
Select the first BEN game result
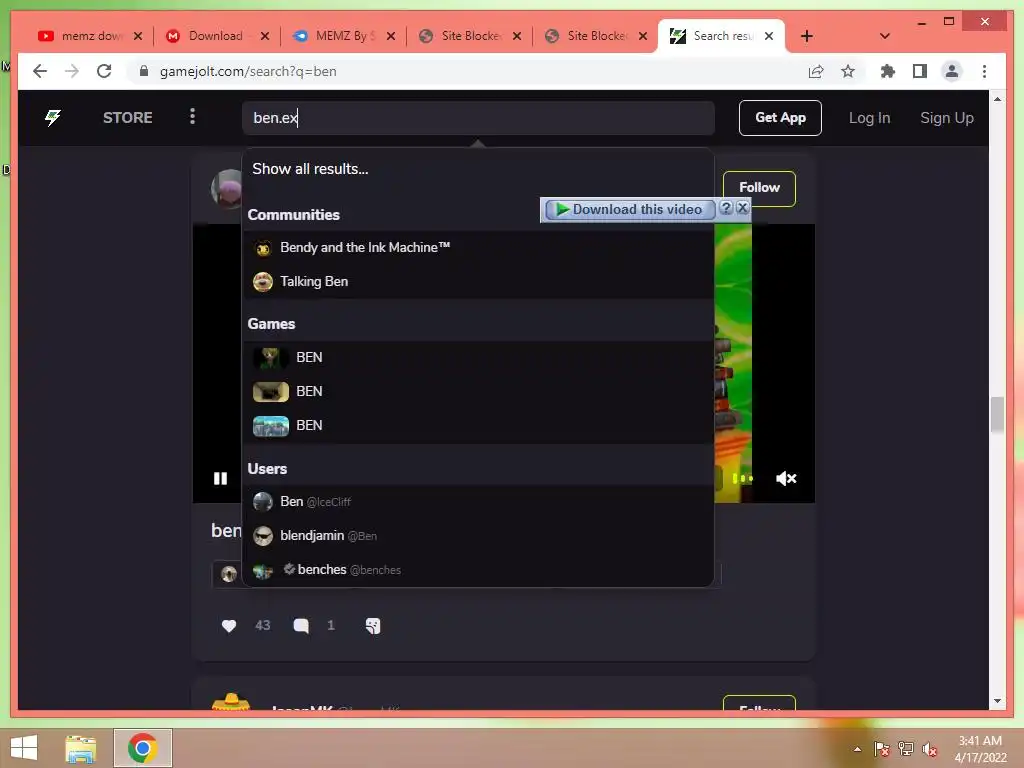click(x=478, y=357)
